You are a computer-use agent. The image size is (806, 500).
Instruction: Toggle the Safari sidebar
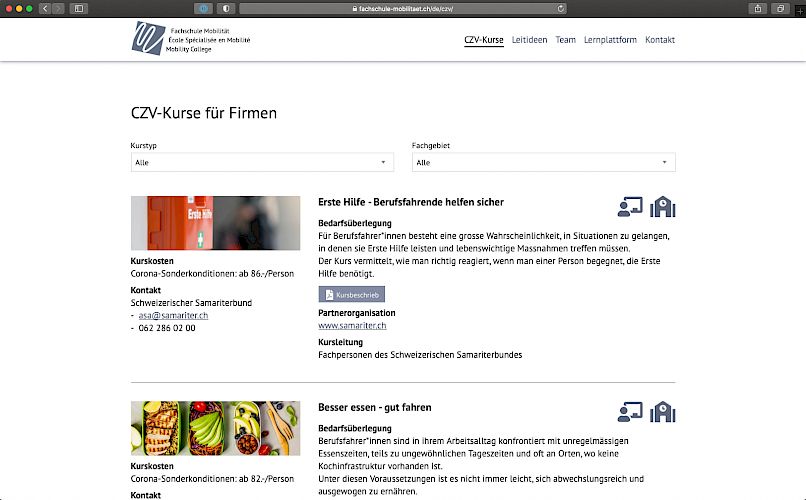(x=79, y=8)
